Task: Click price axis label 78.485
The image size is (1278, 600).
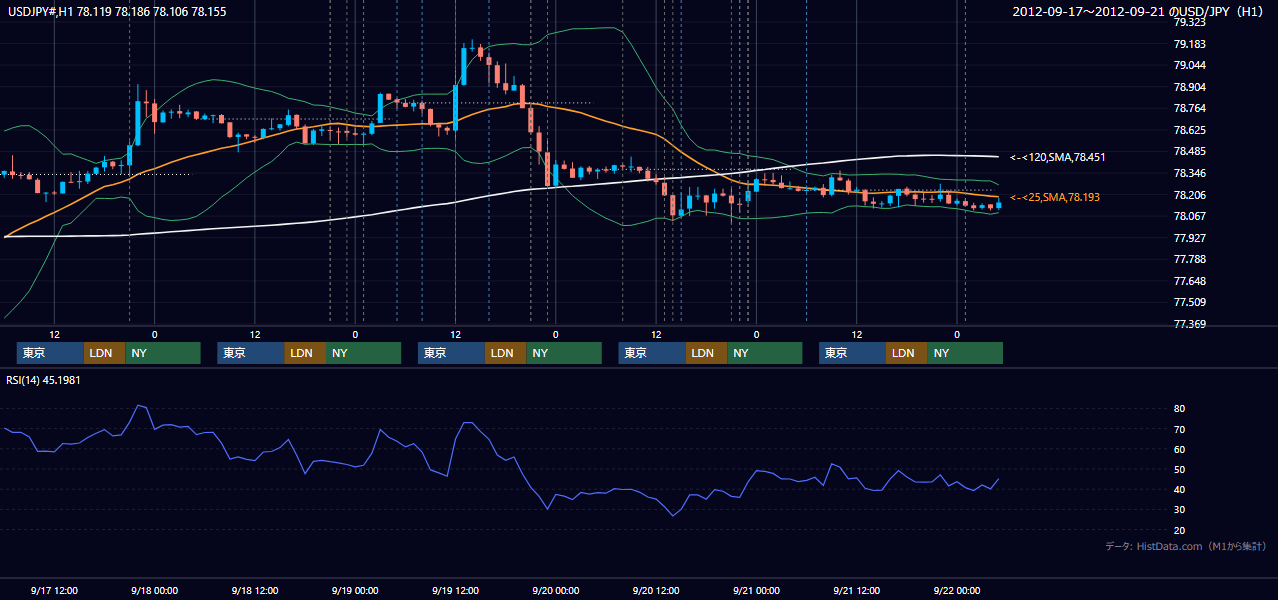Action: point(1188,152)
